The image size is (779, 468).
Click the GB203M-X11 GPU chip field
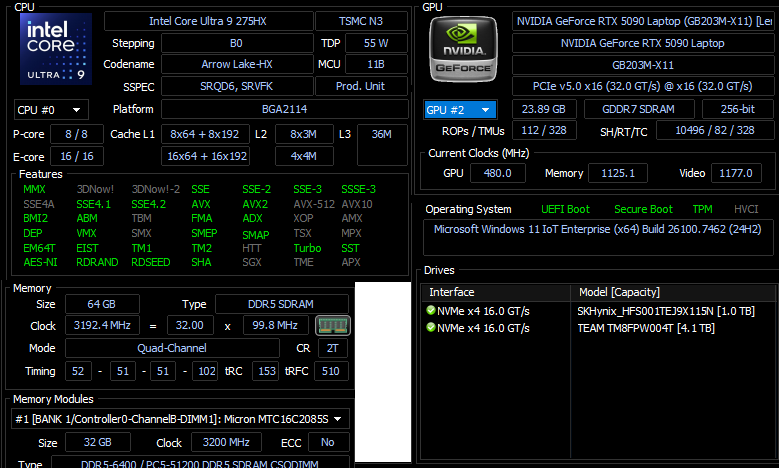pos(643,65)
